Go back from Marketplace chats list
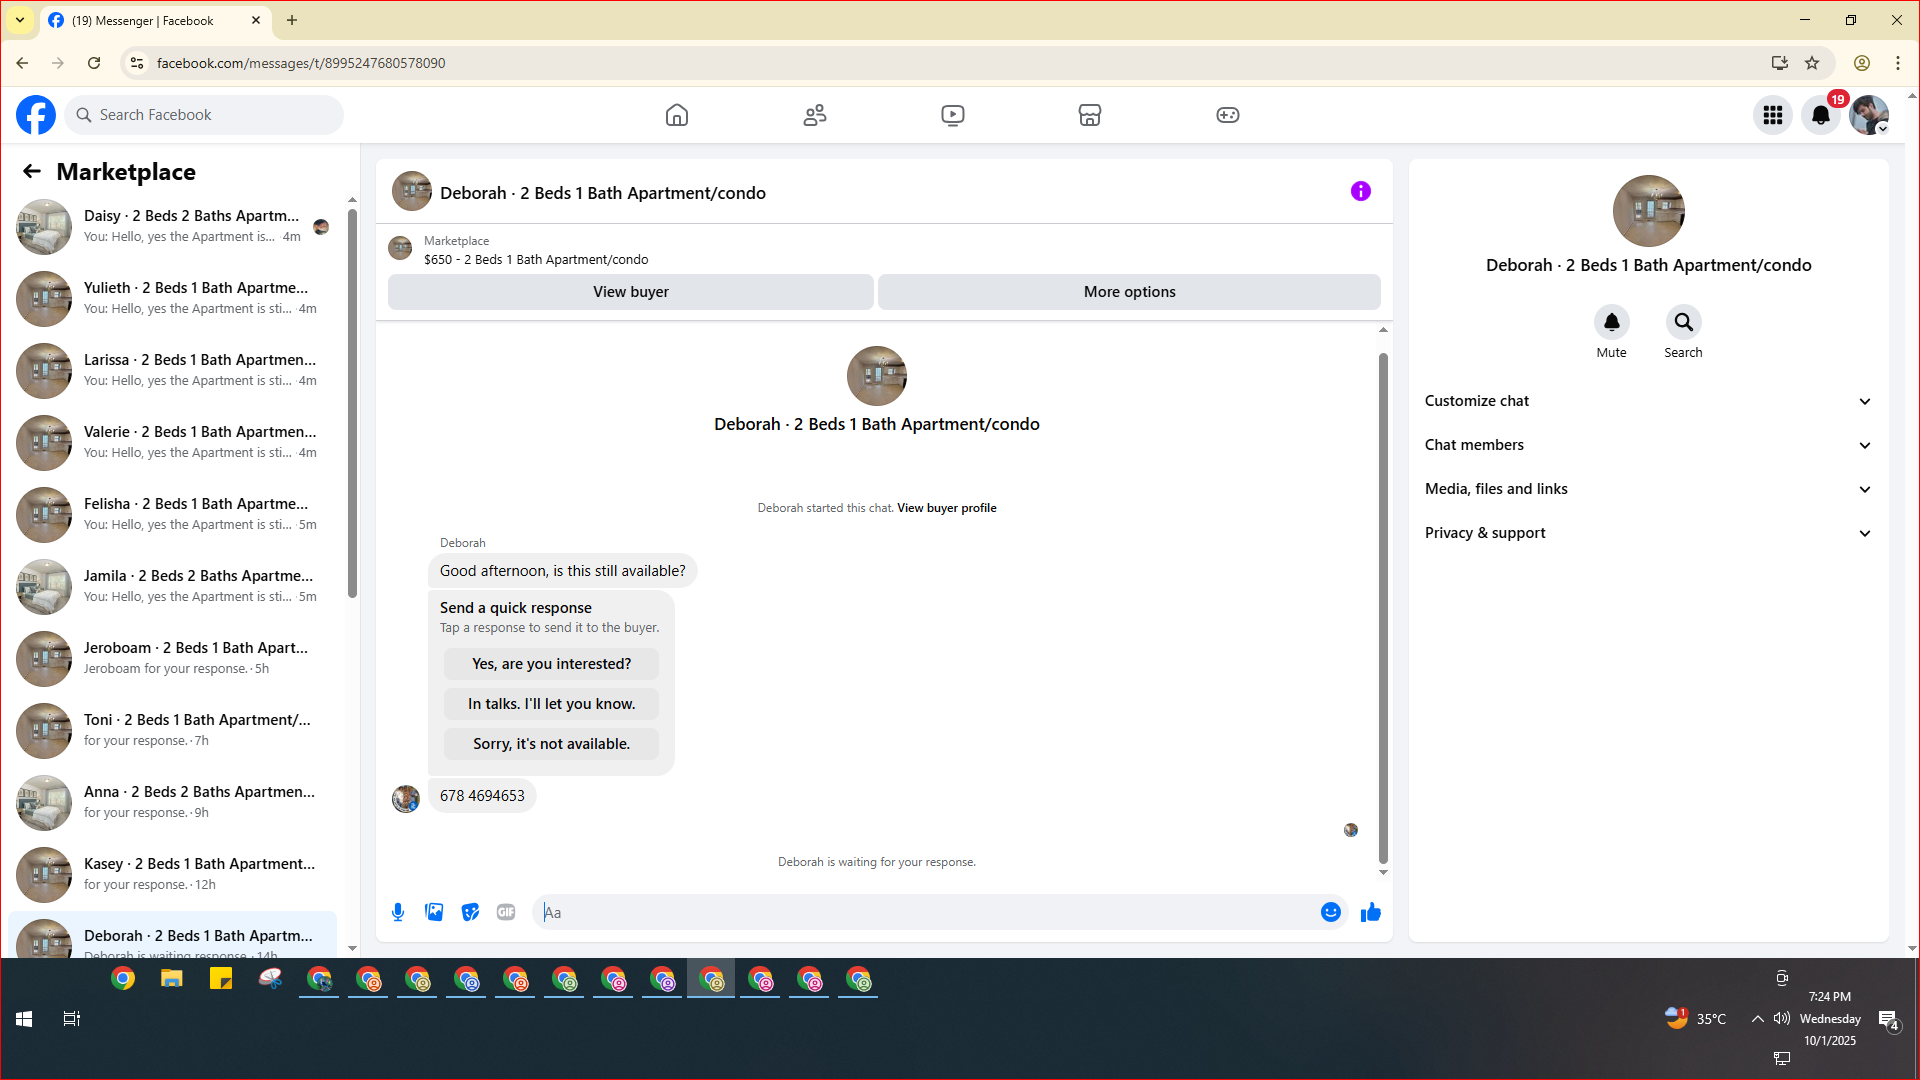Image resolution: width=1920 pixels, height=1080 pixels. coord(32,172)
